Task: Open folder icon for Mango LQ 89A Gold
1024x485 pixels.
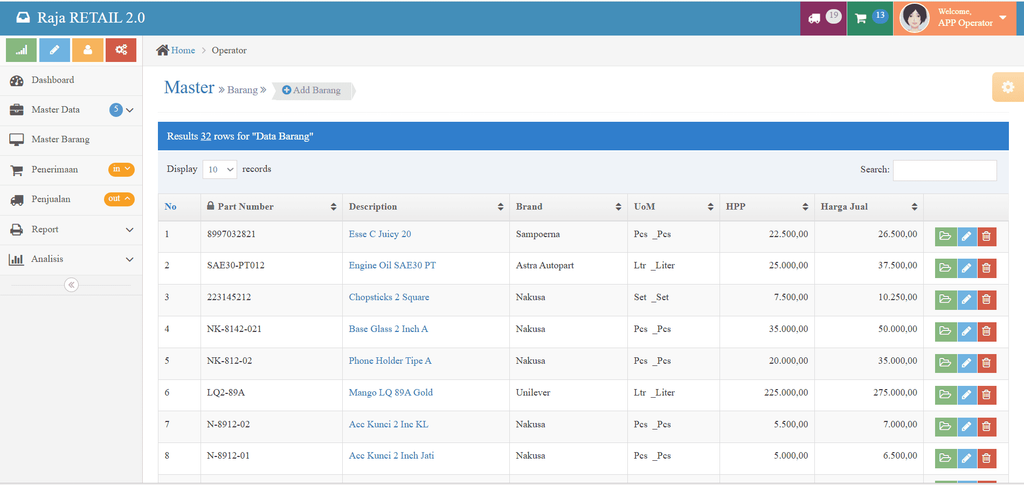Action: point(946,394)
